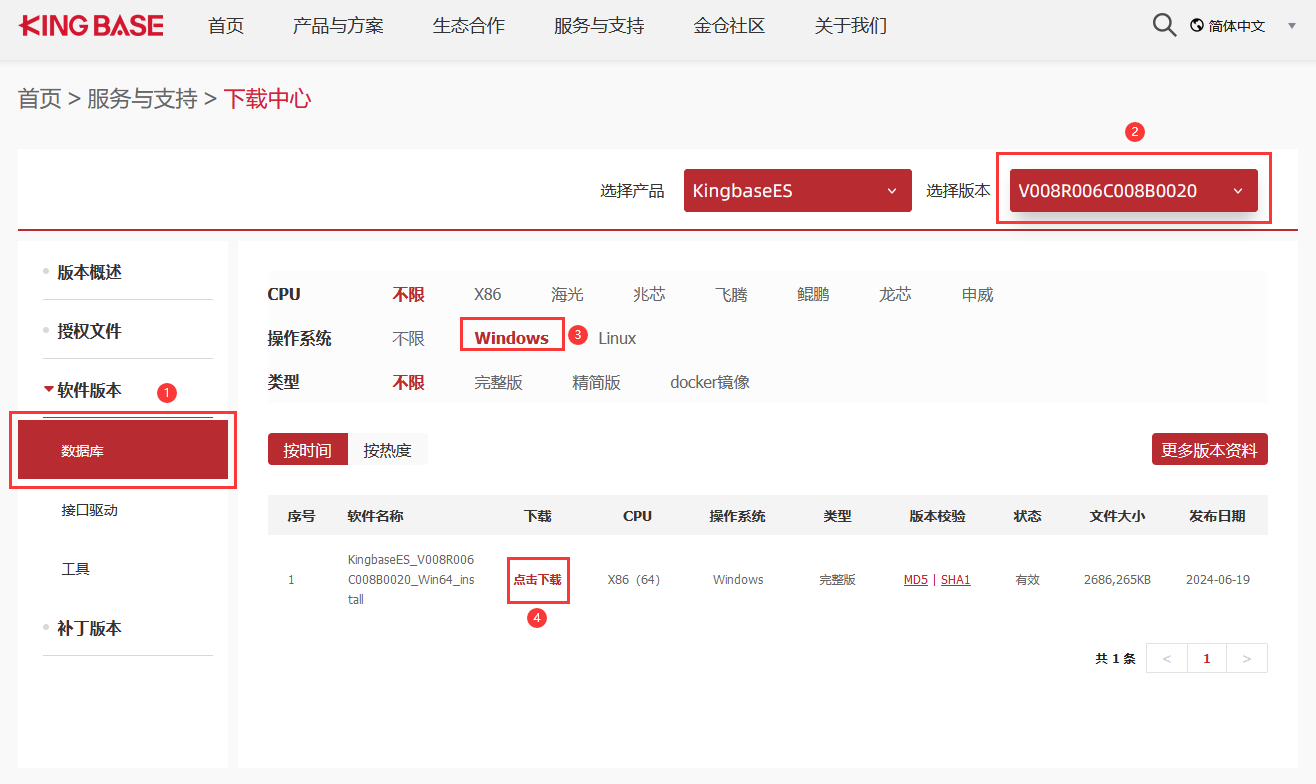The height and width of the screenshot is (784, 1316).
Task: Click 点击下载 to download installer
Action: (537, 579)
